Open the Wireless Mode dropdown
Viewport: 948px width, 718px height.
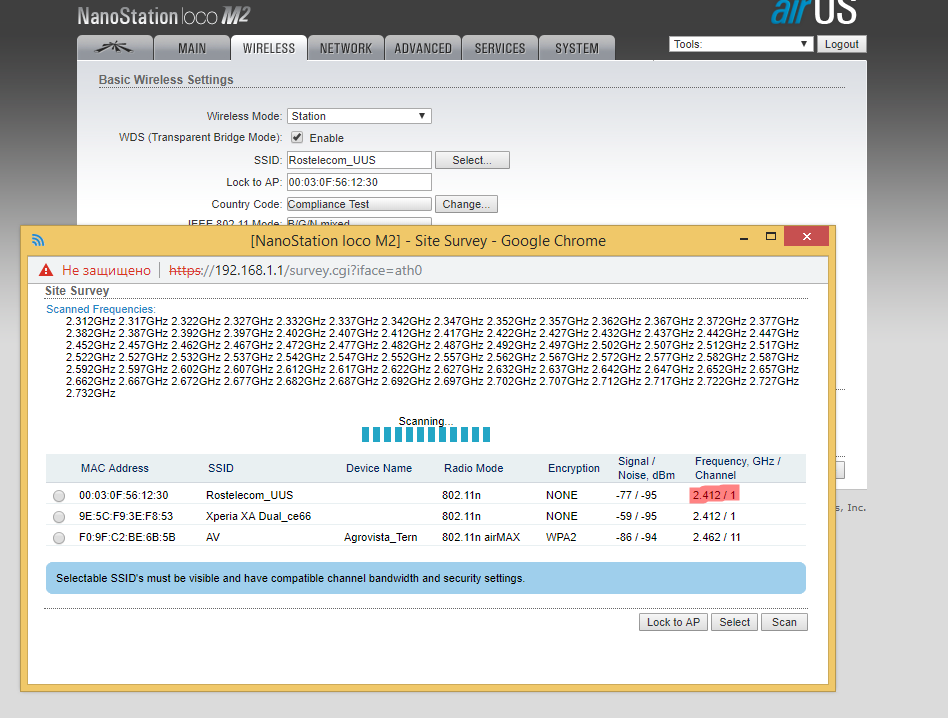[x=359, y=116]
